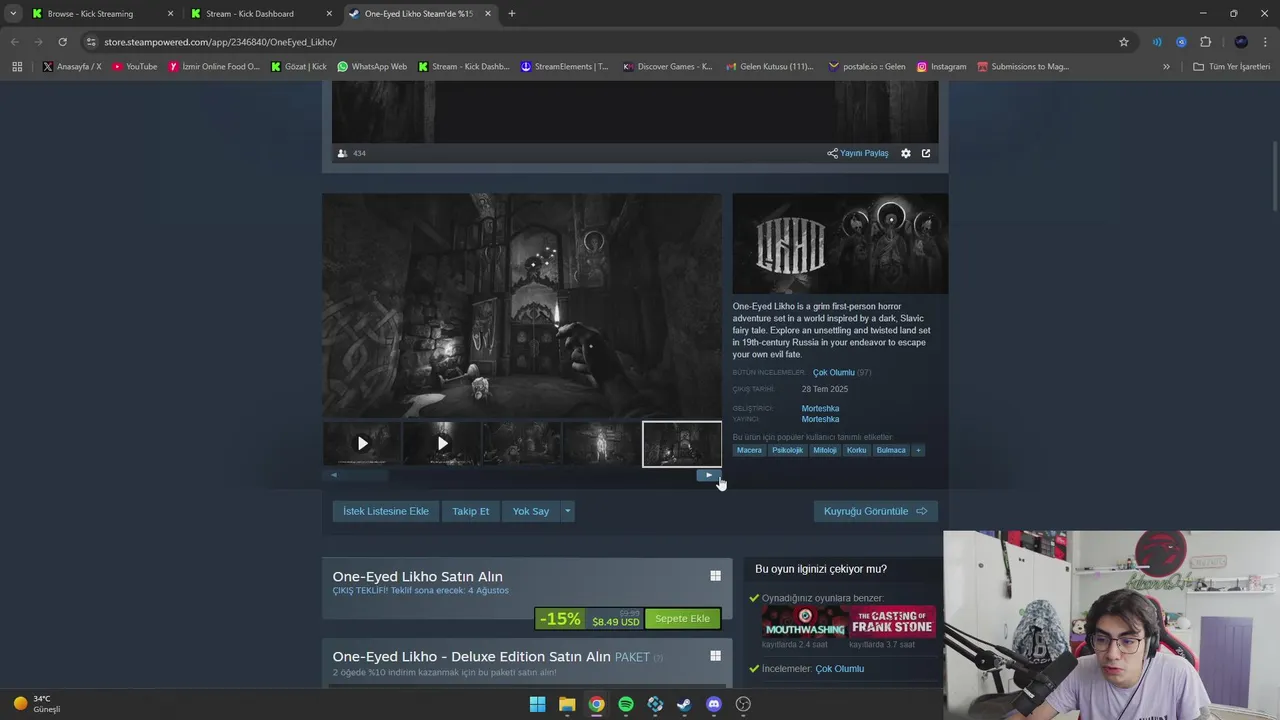Screen dimensions: 1280x720
Task: Open browser extensions puzzle icon
Action: [x=1205, y=42]
